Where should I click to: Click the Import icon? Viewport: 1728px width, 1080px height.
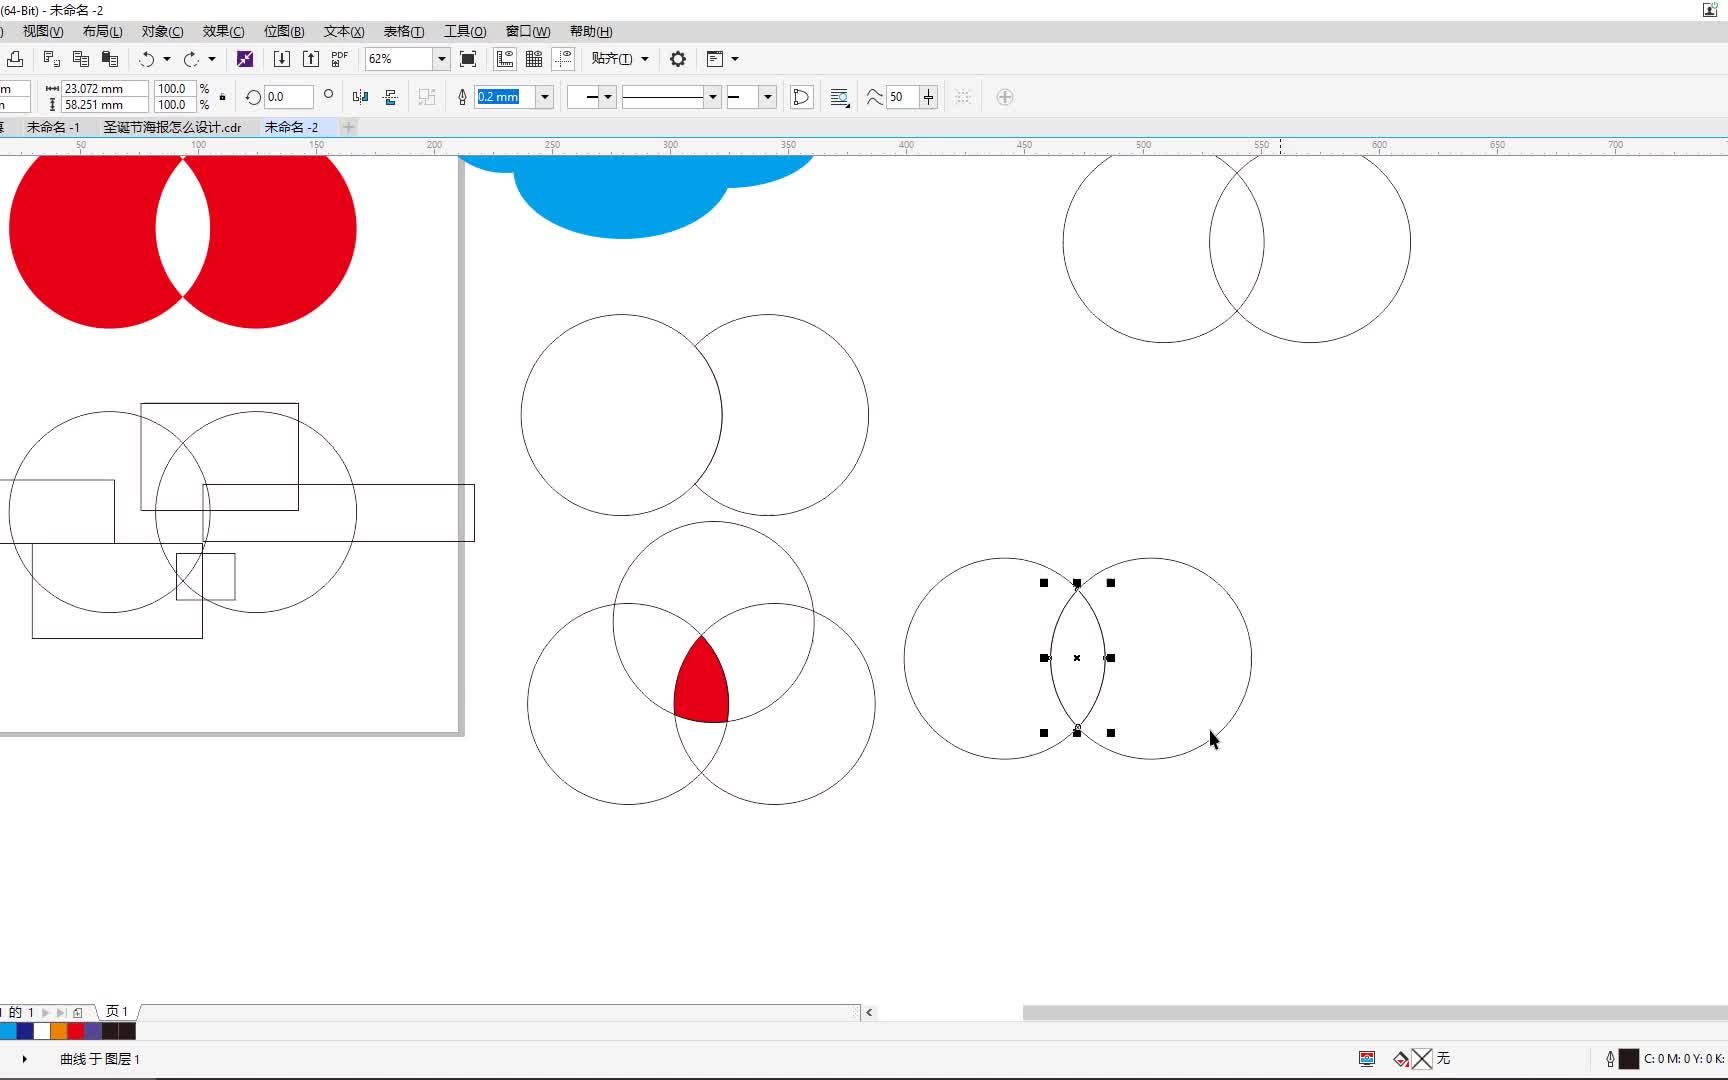point(282,59)
